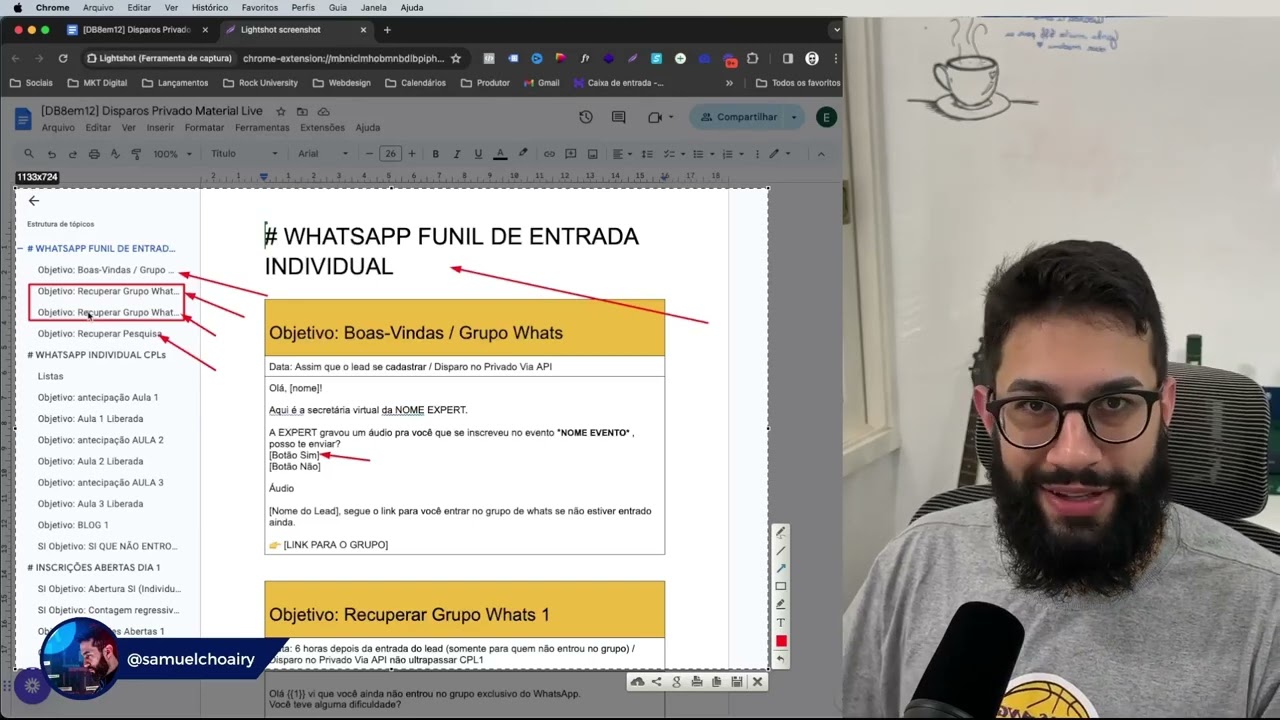
Task: Go to outline item Objetivo: Recuperar Pesquisa
Action: click(x=99, y=334)
